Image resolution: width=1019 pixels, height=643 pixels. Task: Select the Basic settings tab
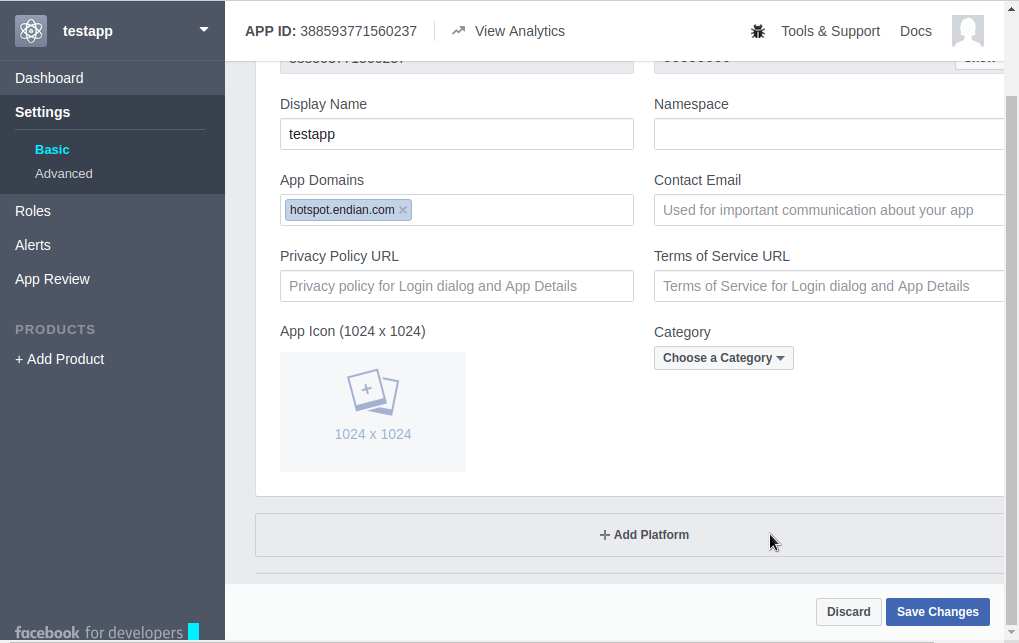click(52, 150)
